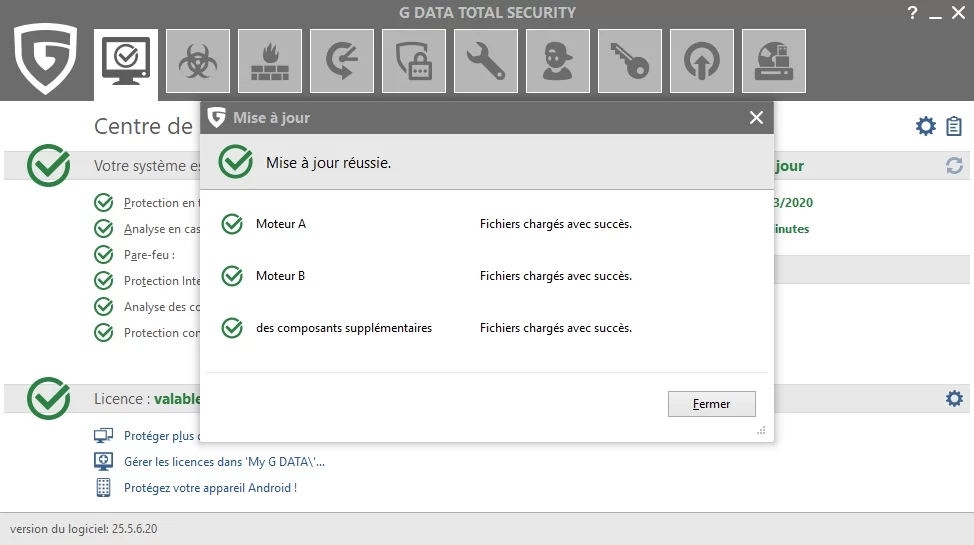The image size is (974, 545).
Task: Open Protégez votre appareil Android link
Action: (x=211, y=488)
